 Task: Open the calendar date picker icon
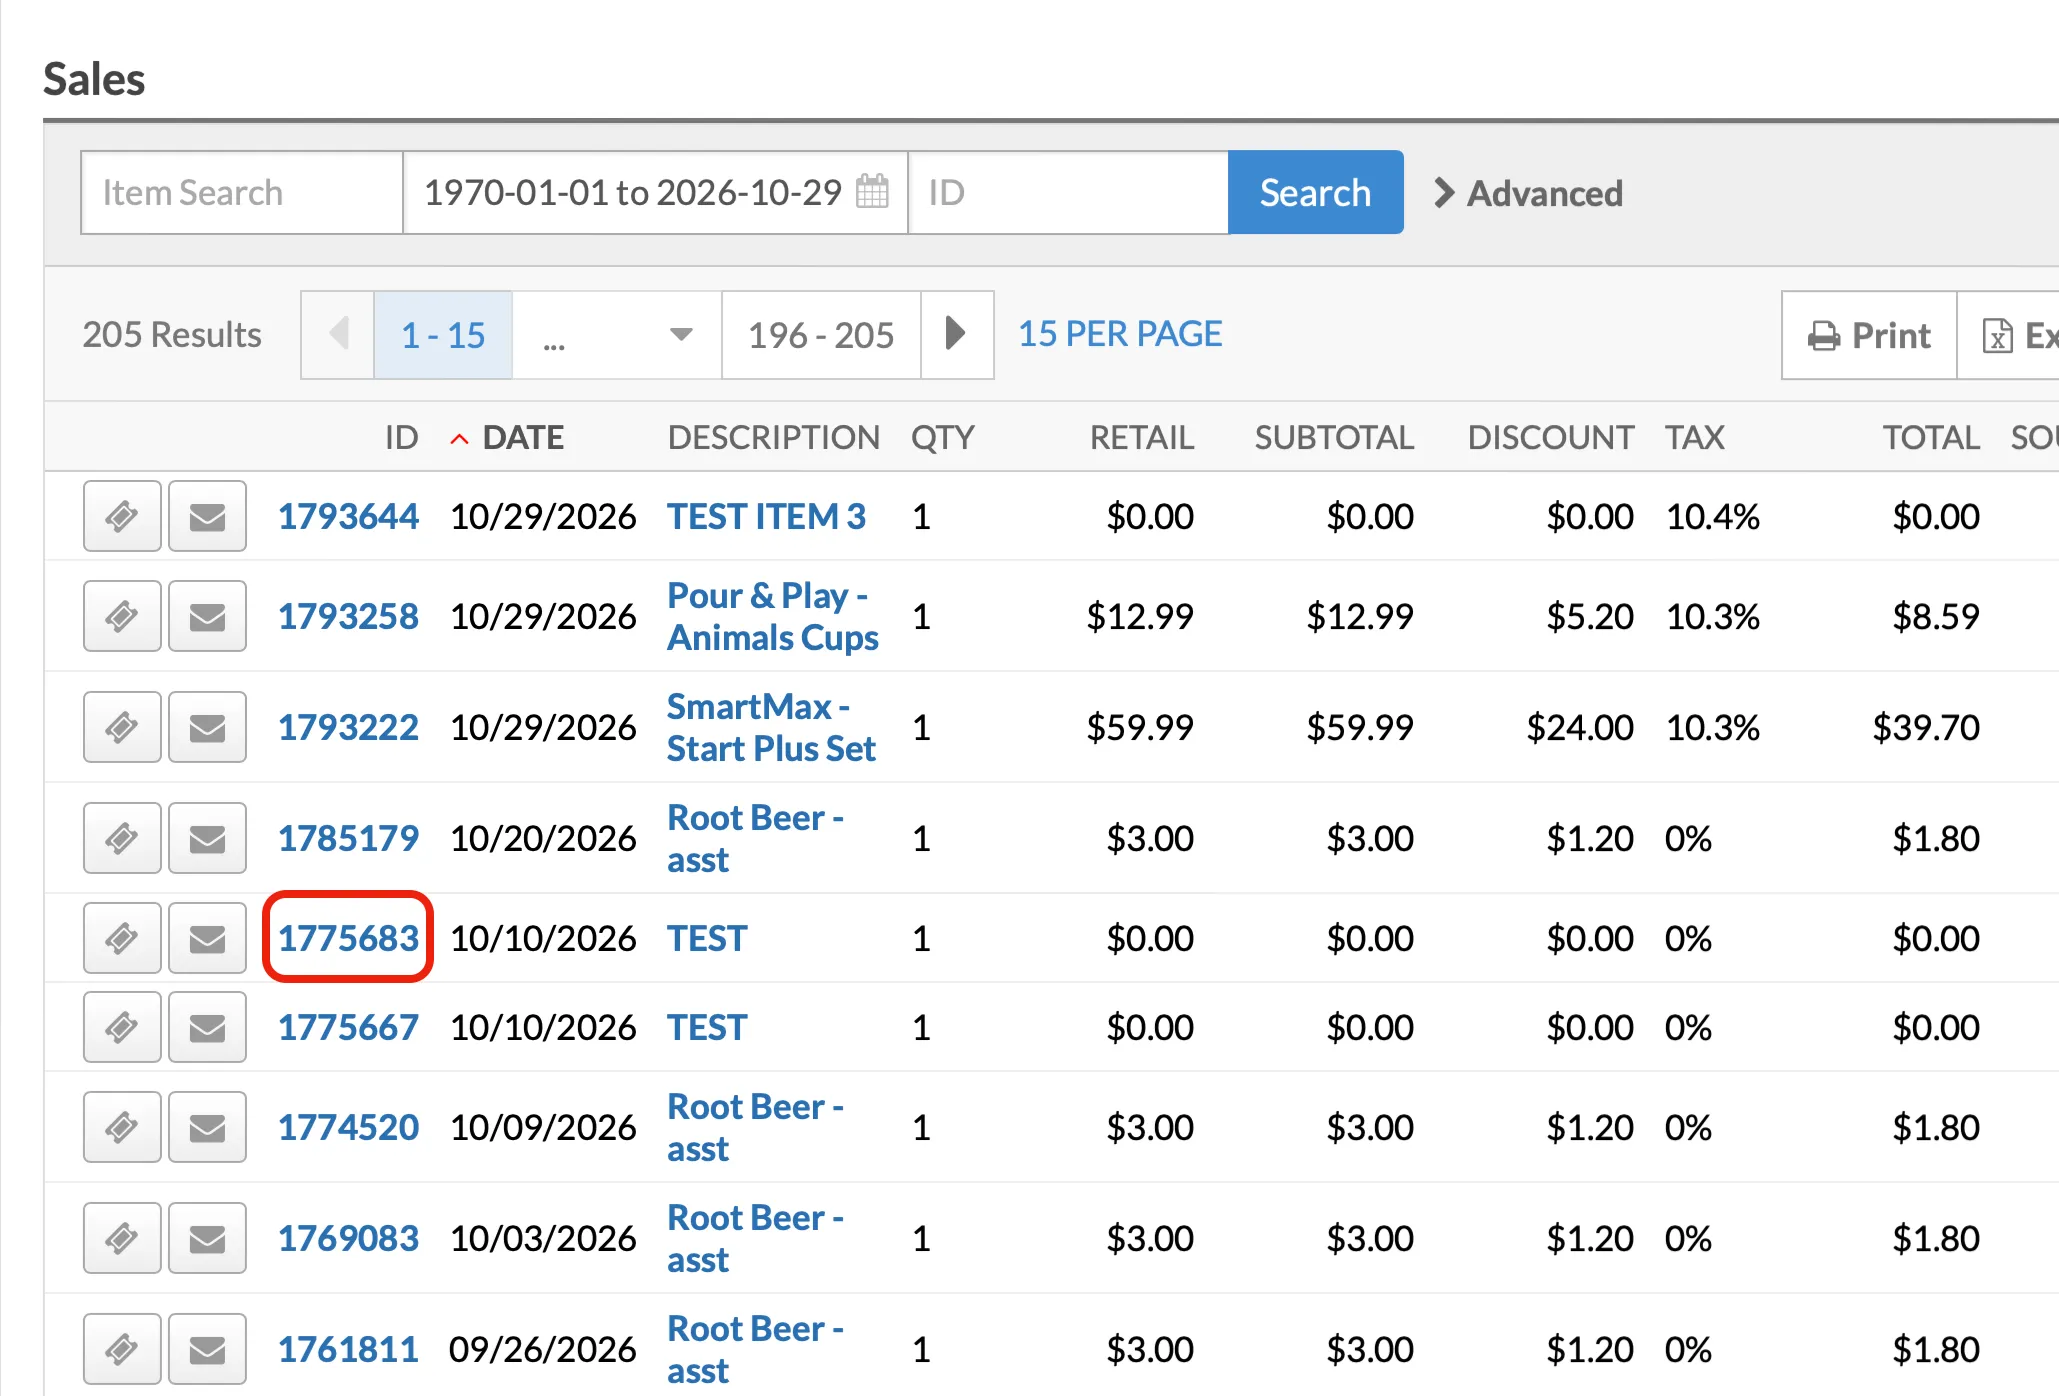(872, 191)
